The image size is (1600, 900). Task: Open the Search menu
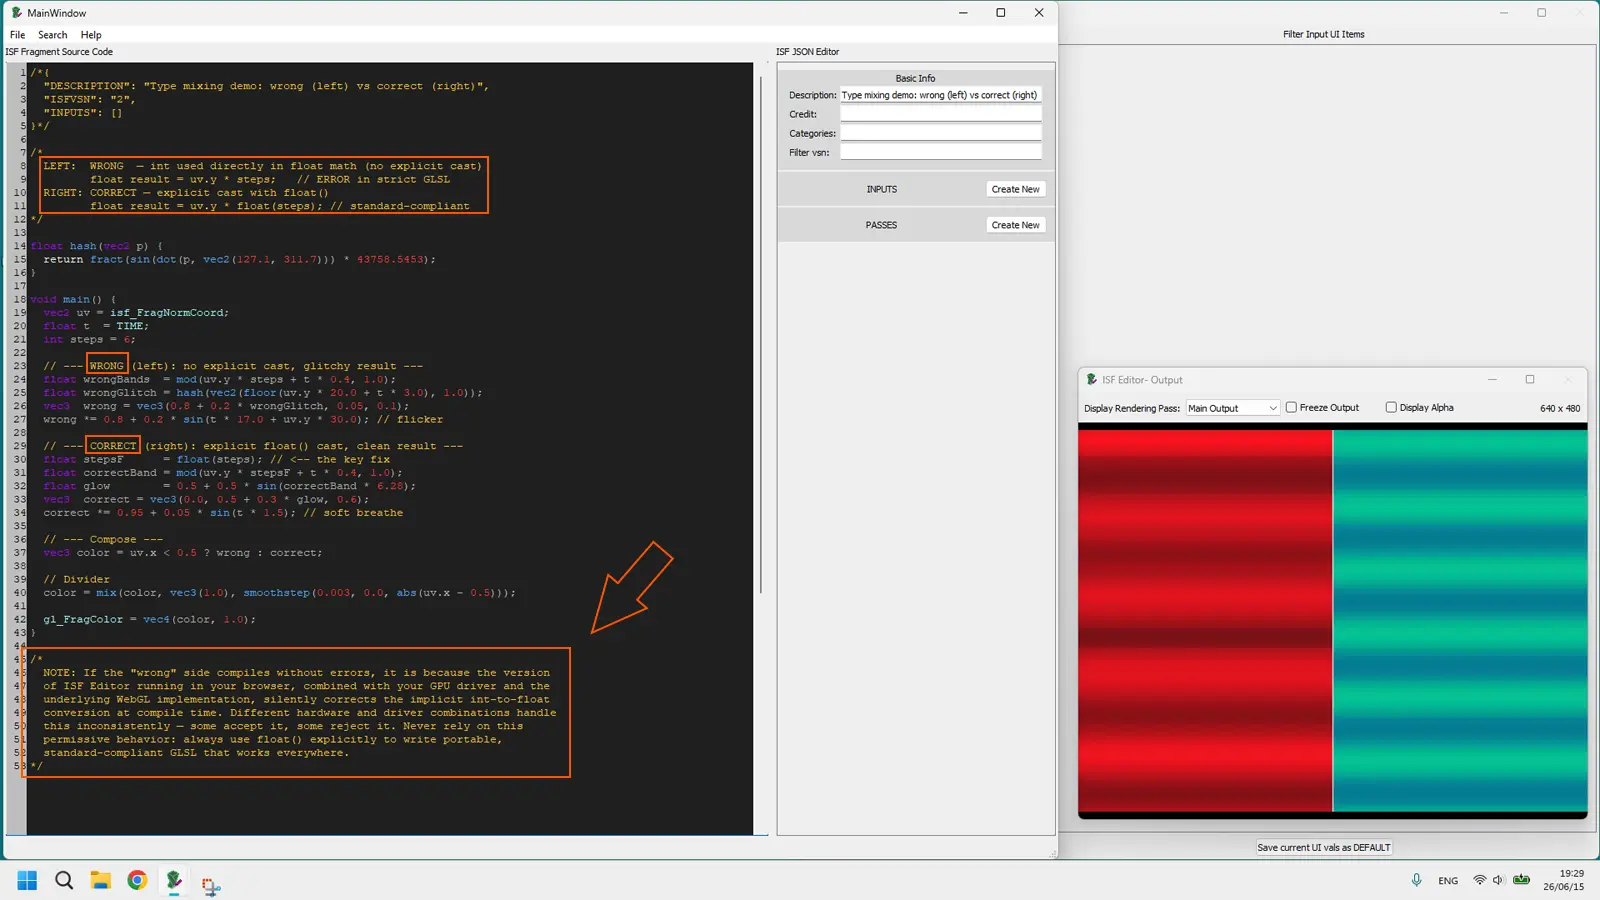[53, 34]
